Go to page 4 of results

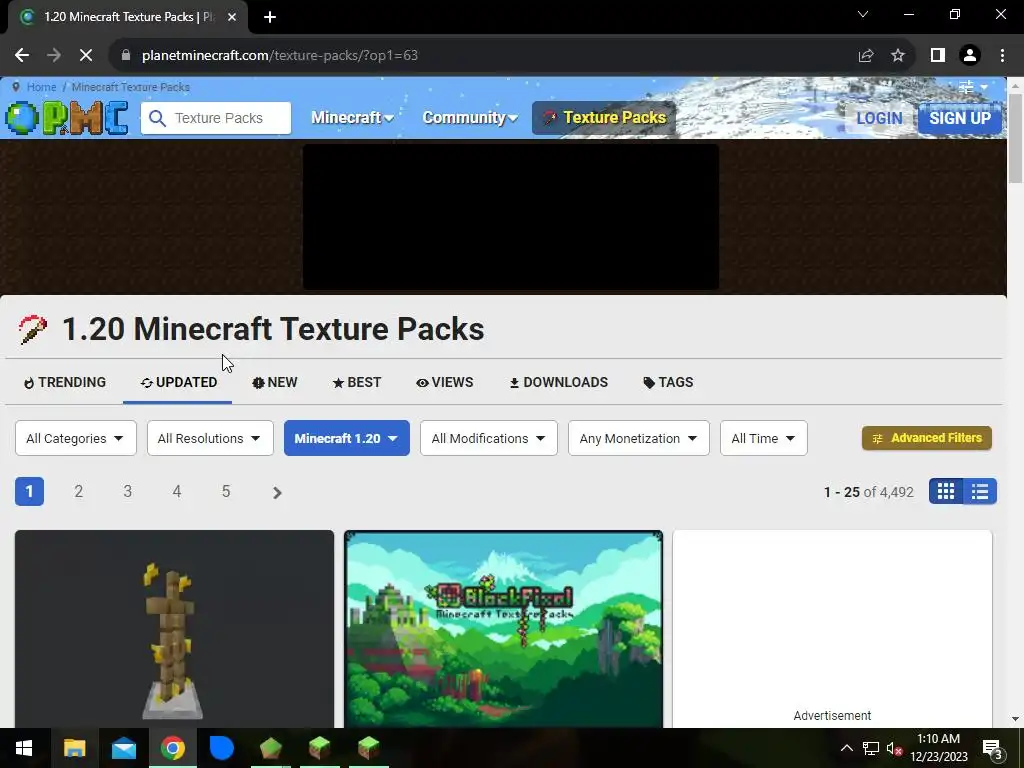point(177,492)
